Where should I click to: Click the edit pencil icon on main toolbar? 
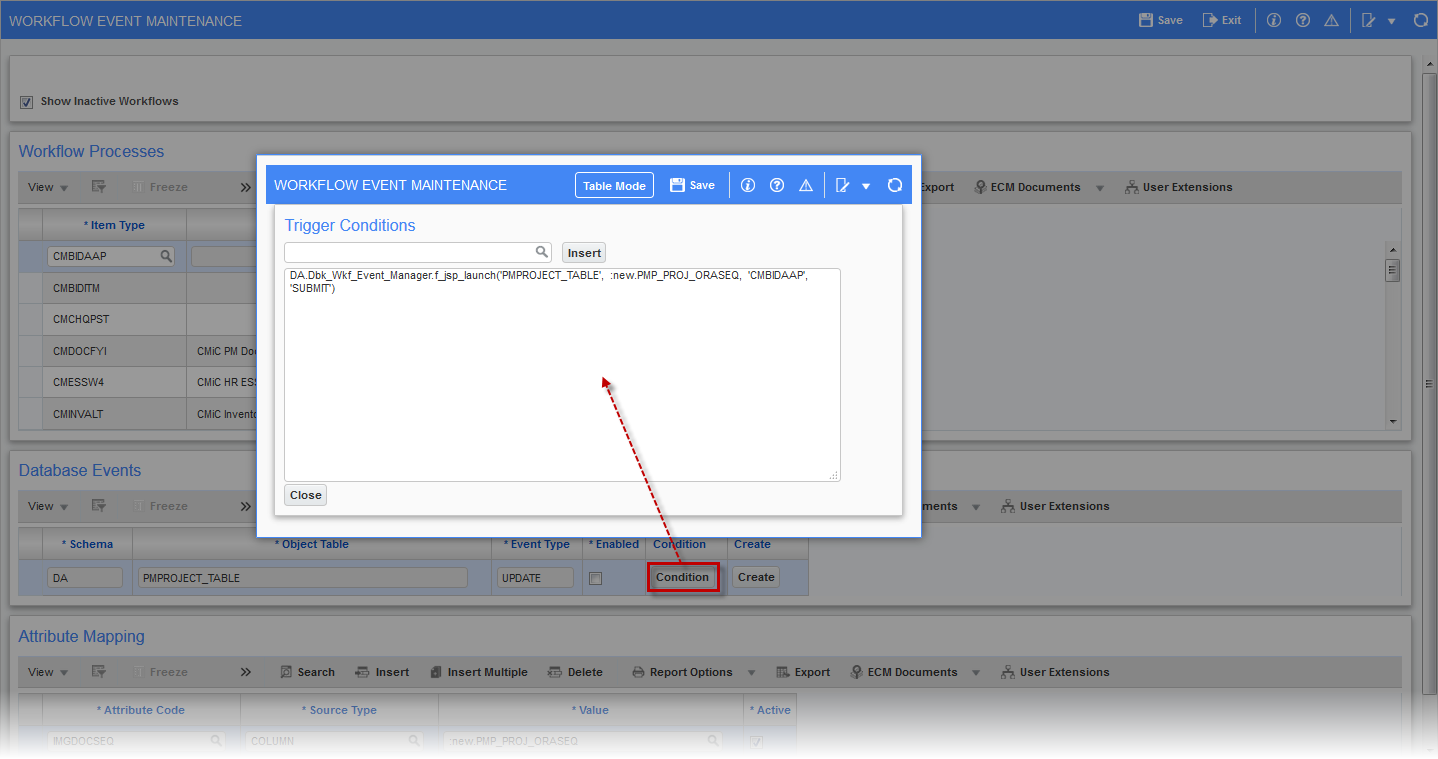tap(1369, 19)
